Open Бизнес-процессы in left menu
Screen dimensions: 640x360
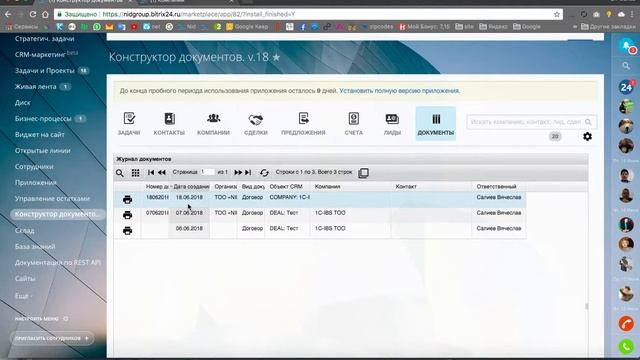(x=43, y=118)
